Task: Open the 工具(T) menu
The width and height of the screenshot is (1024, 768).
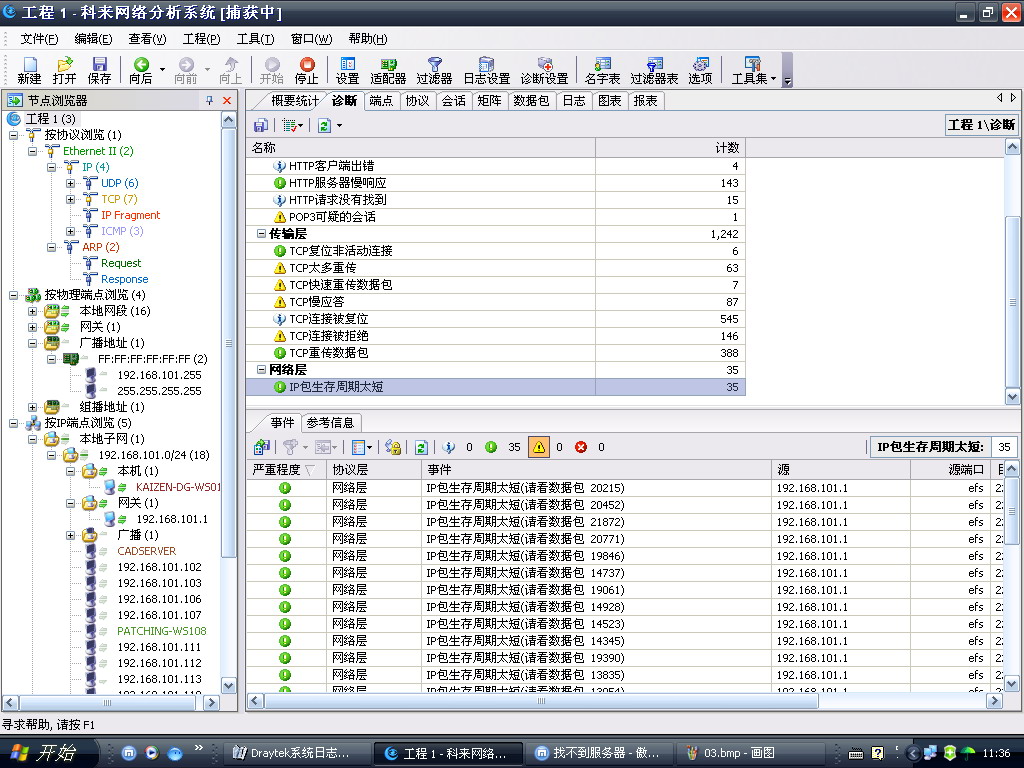Action: pos(255,39)
